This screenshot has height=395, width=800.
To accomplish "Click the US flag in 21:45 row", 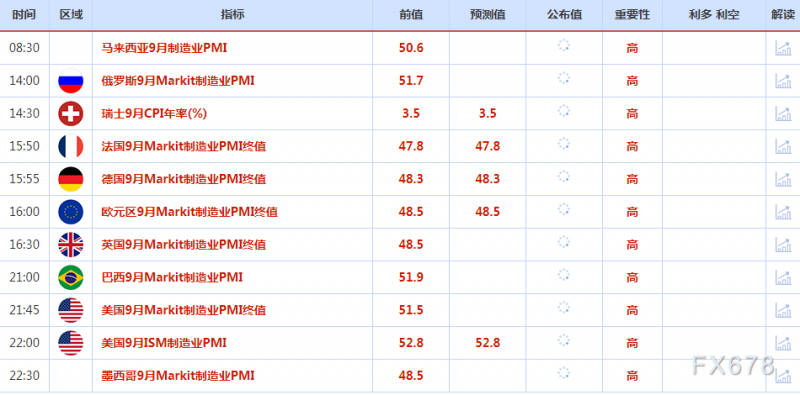I will coord(70,310).
